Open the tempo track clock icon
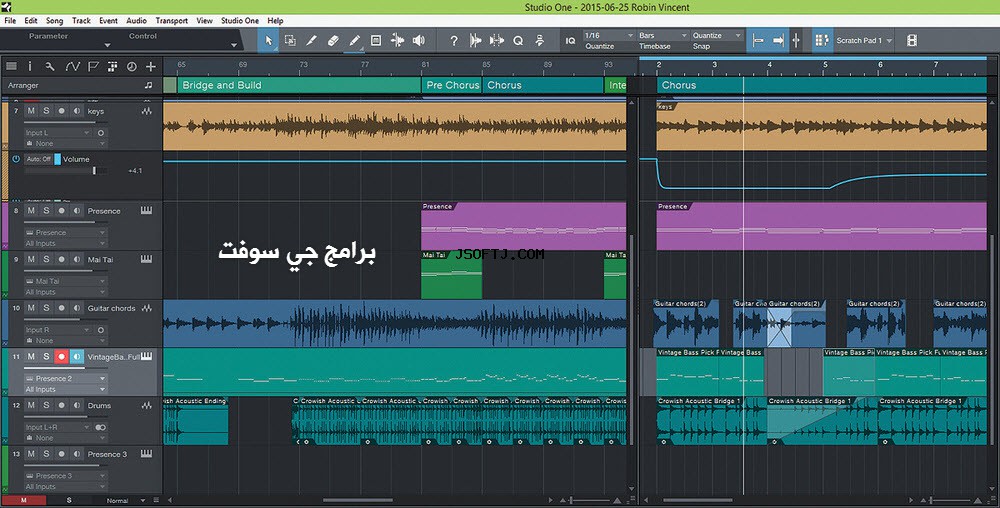The image size is (1000, 508). [131, 66]
